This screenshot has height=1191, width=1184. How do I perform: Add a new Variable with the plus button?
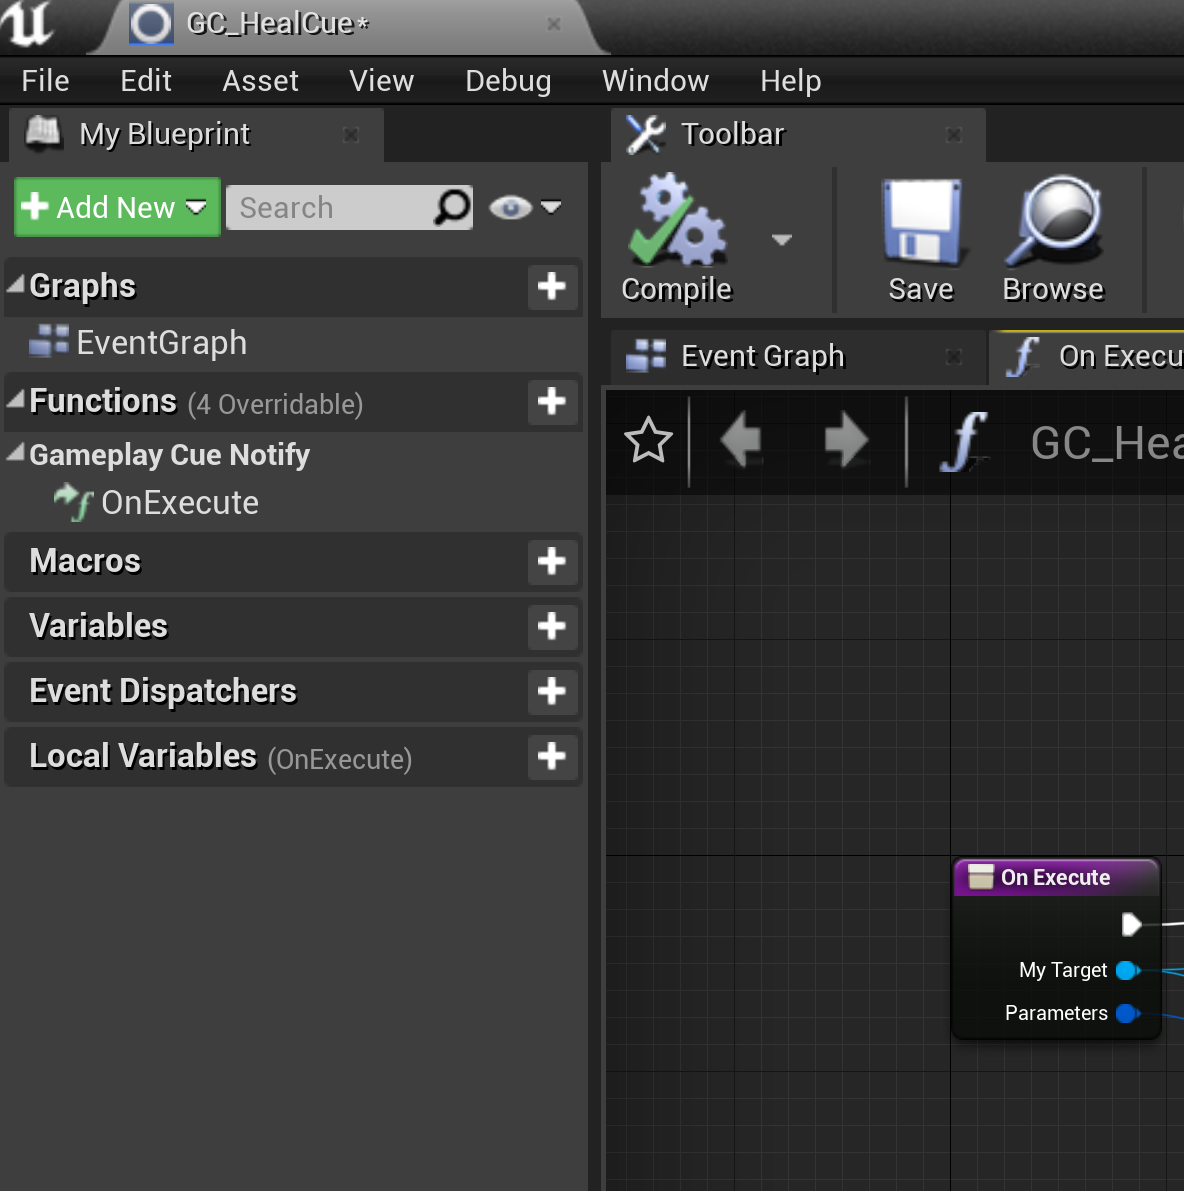(552, 627)
